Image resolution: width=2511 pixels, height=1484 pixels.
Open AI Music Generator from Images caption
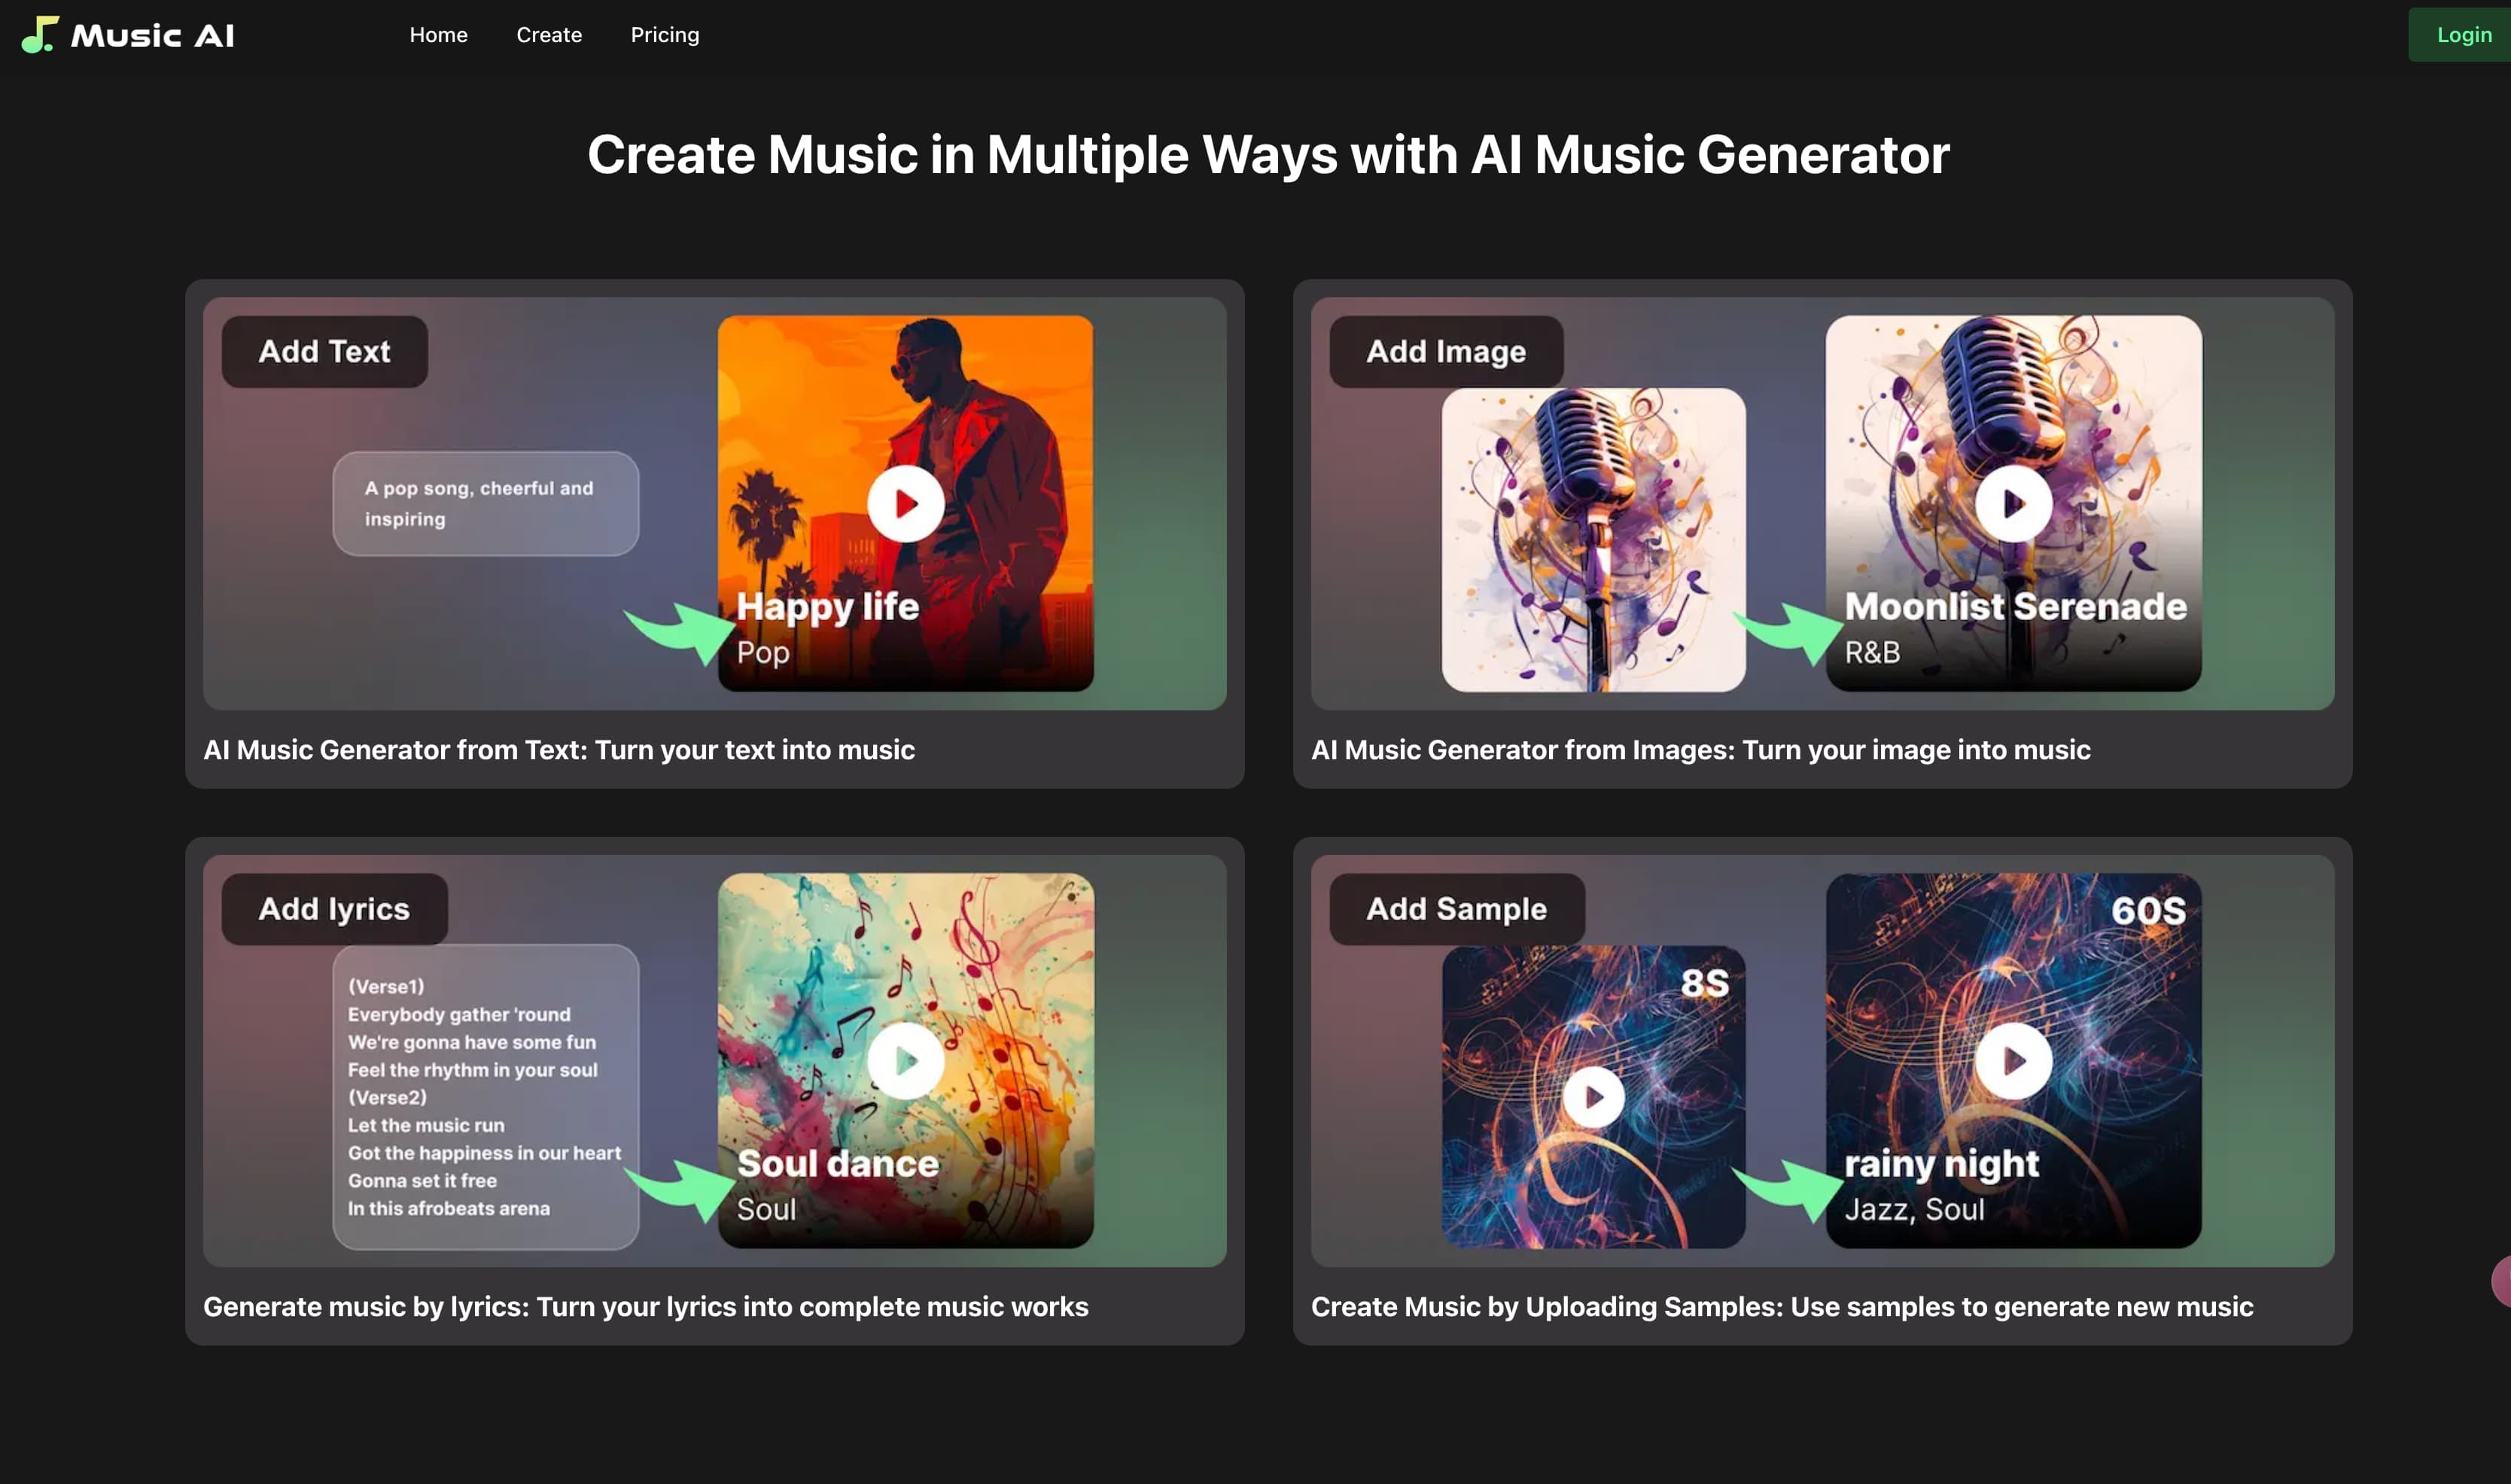click(x=1700, y=750)
